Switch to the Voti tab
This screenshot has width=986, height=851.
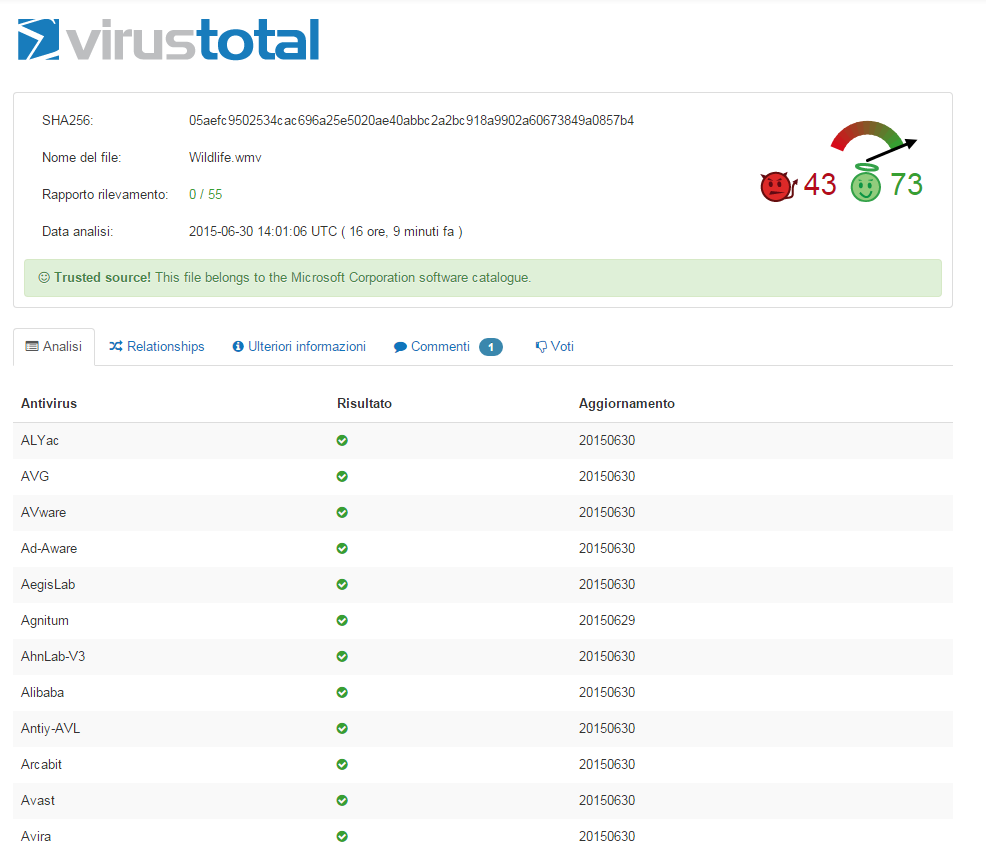(555, 347)
